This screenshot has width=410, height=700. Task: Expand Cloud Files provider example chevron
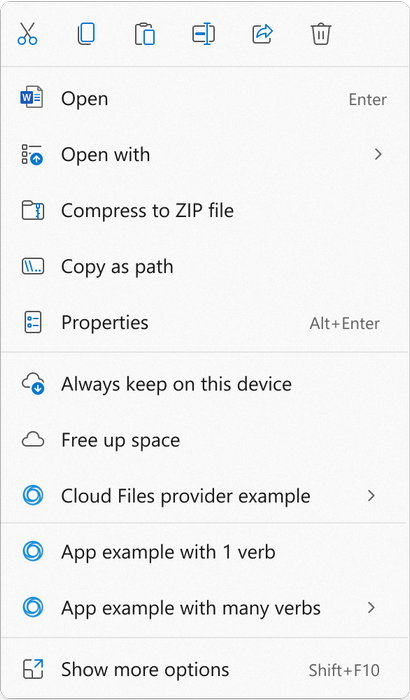(371, 496)
